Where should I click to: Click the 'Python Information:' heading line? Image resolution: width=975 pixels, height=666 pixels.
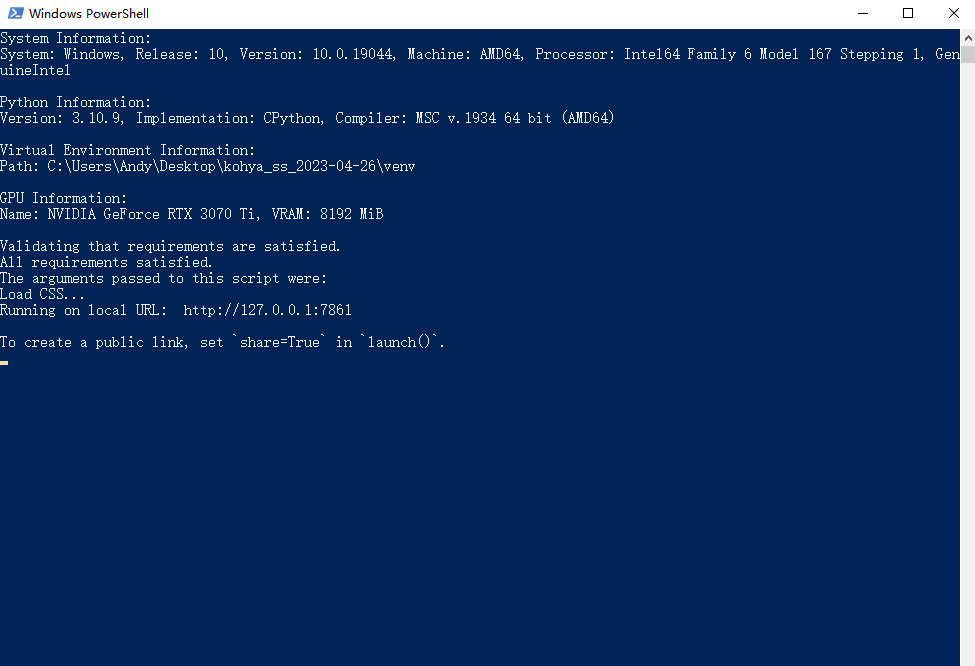click(76, 102)
